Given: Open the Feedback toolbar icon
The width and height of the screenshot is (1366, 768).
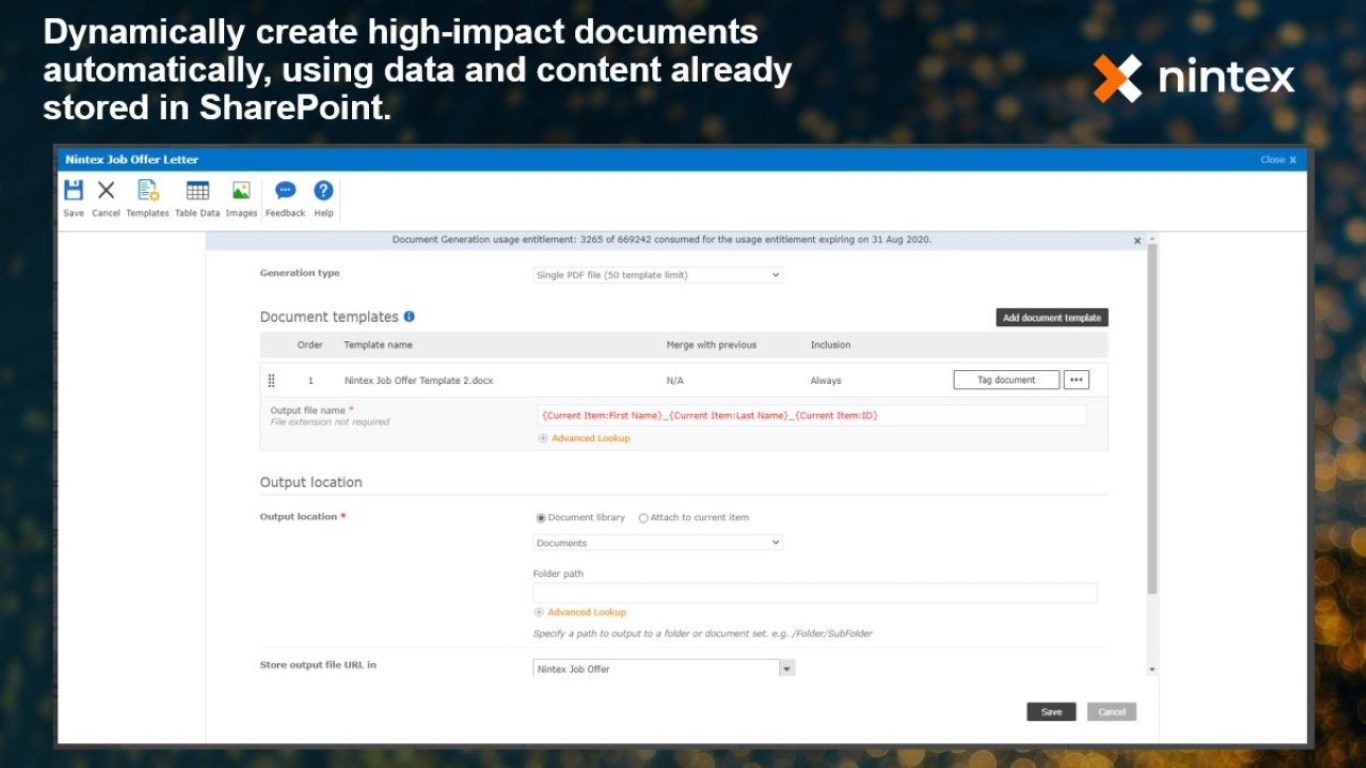Looking at the screenshot, I should pos(286,198).
